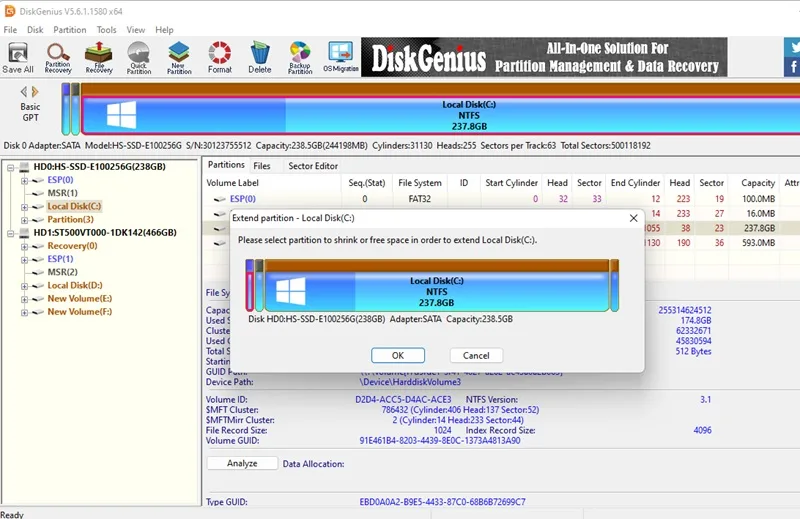800x519 pixels.
Task: Expand the ESP(0) tree node
Action: pos(24,180)
